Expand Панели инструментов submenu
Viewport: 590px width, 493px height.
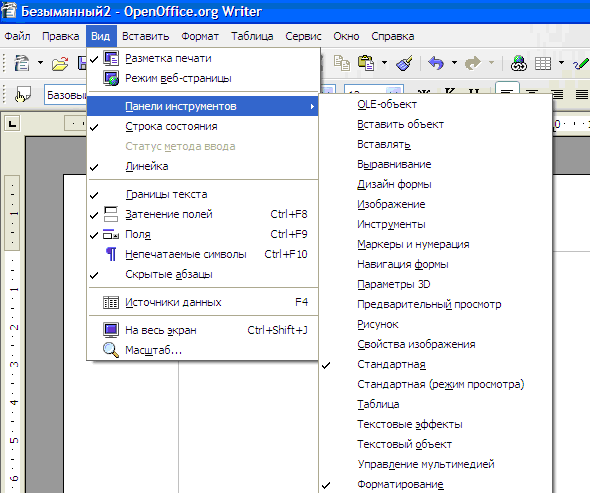(x=203, y=107)
